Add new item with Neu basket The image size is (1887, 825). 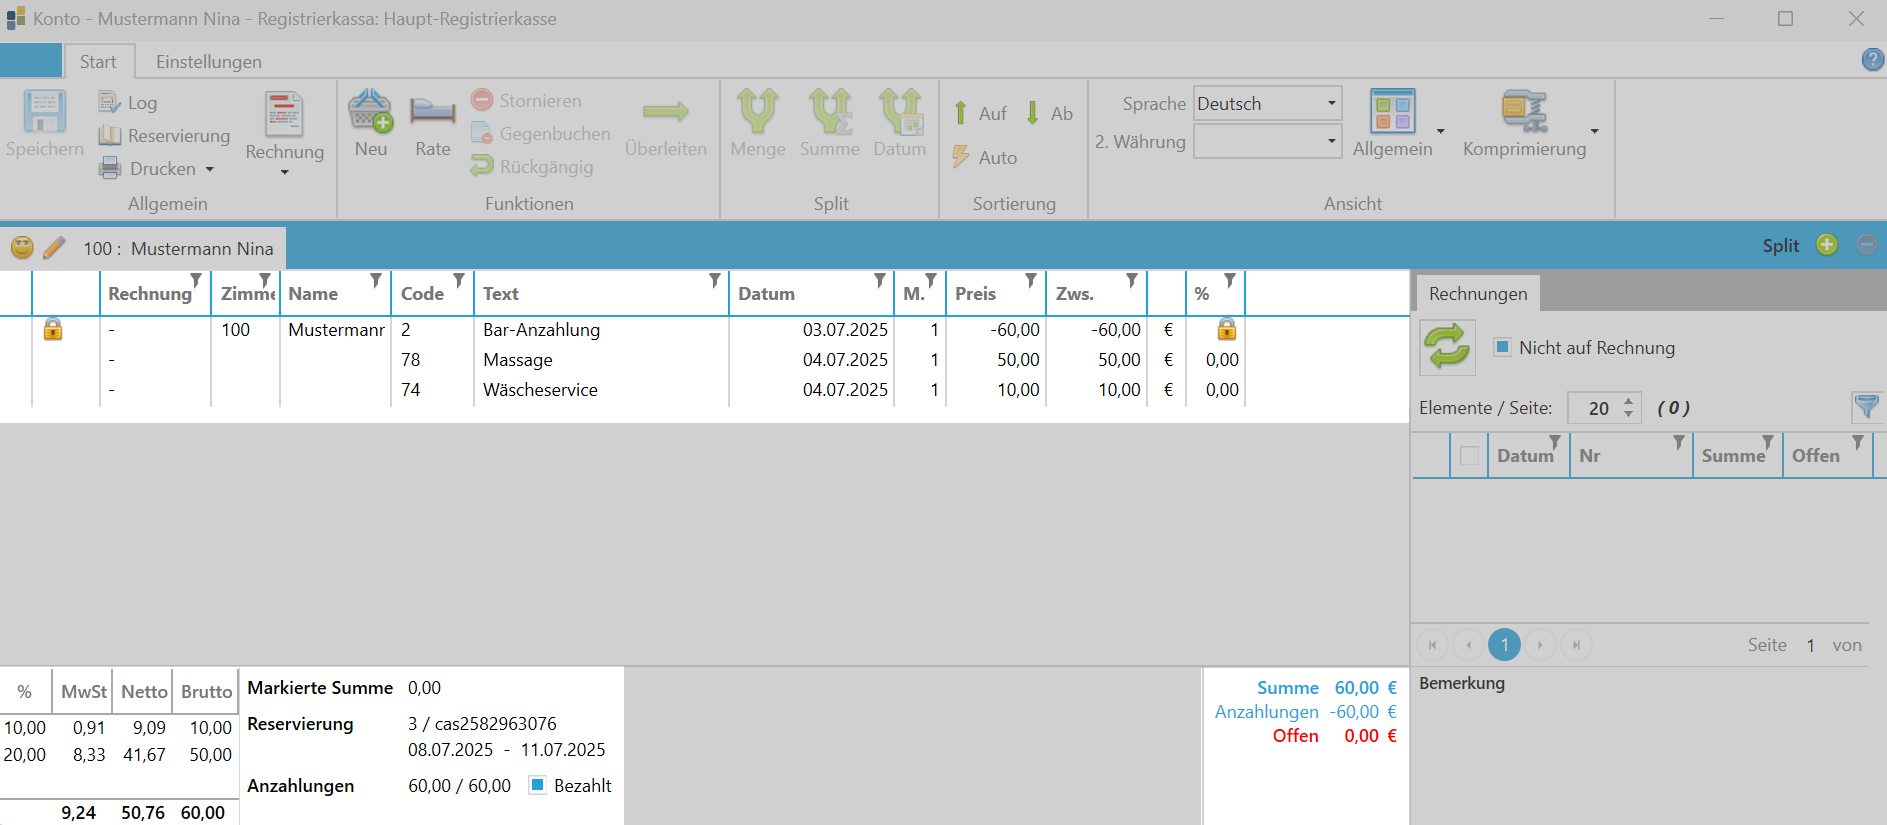[370, 111]
